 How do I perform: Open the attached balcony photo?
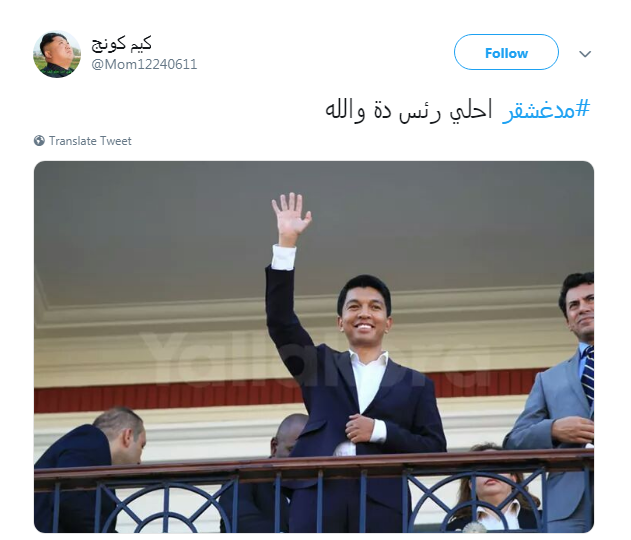(x=314, y=347)
